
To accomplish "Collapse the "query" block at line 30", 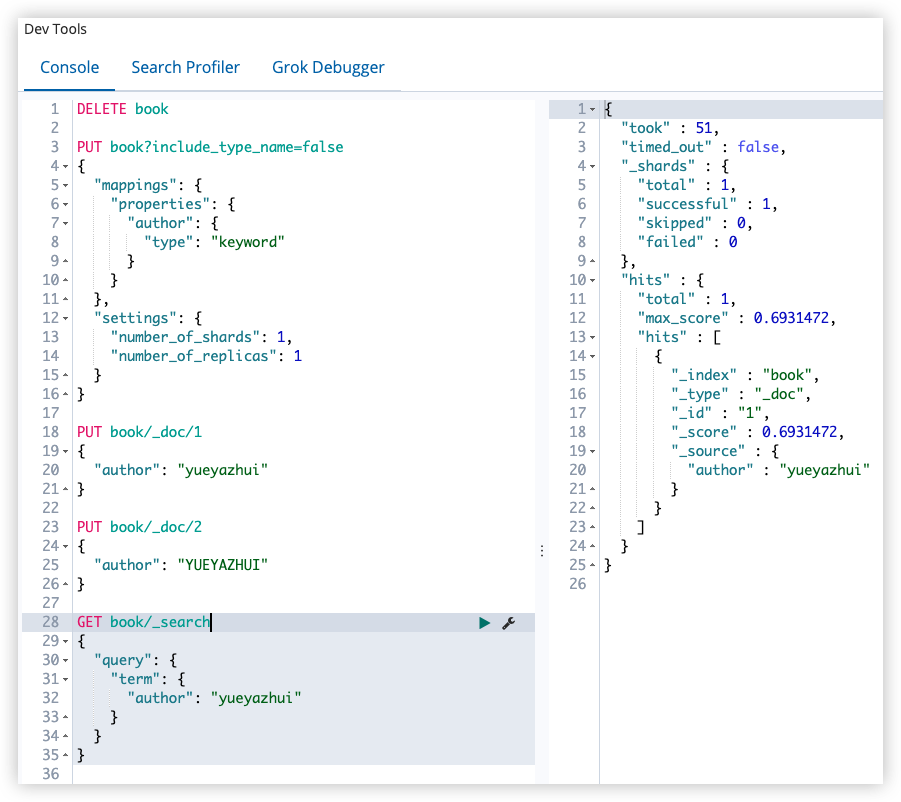I will (x=66, y=660).
